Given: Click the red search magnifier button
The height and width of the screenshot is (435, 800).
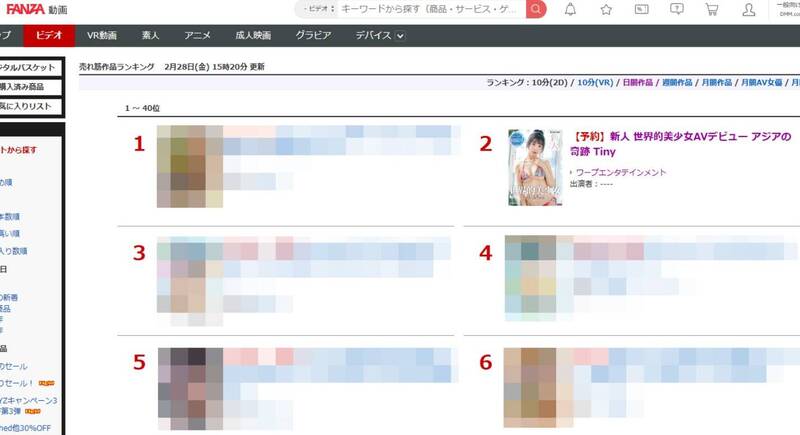Looking at the screenshot, I should (x=536, y=9).
